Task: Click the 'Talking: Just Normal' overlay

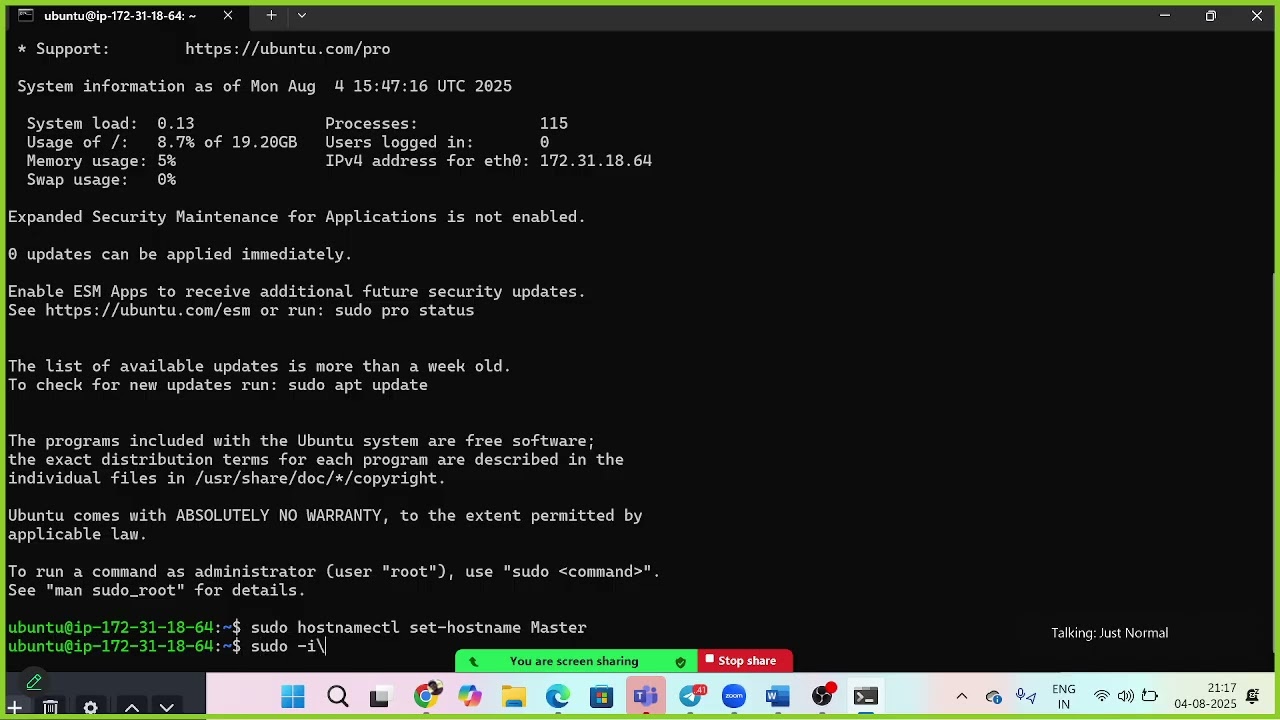Action: [1109, 633]
